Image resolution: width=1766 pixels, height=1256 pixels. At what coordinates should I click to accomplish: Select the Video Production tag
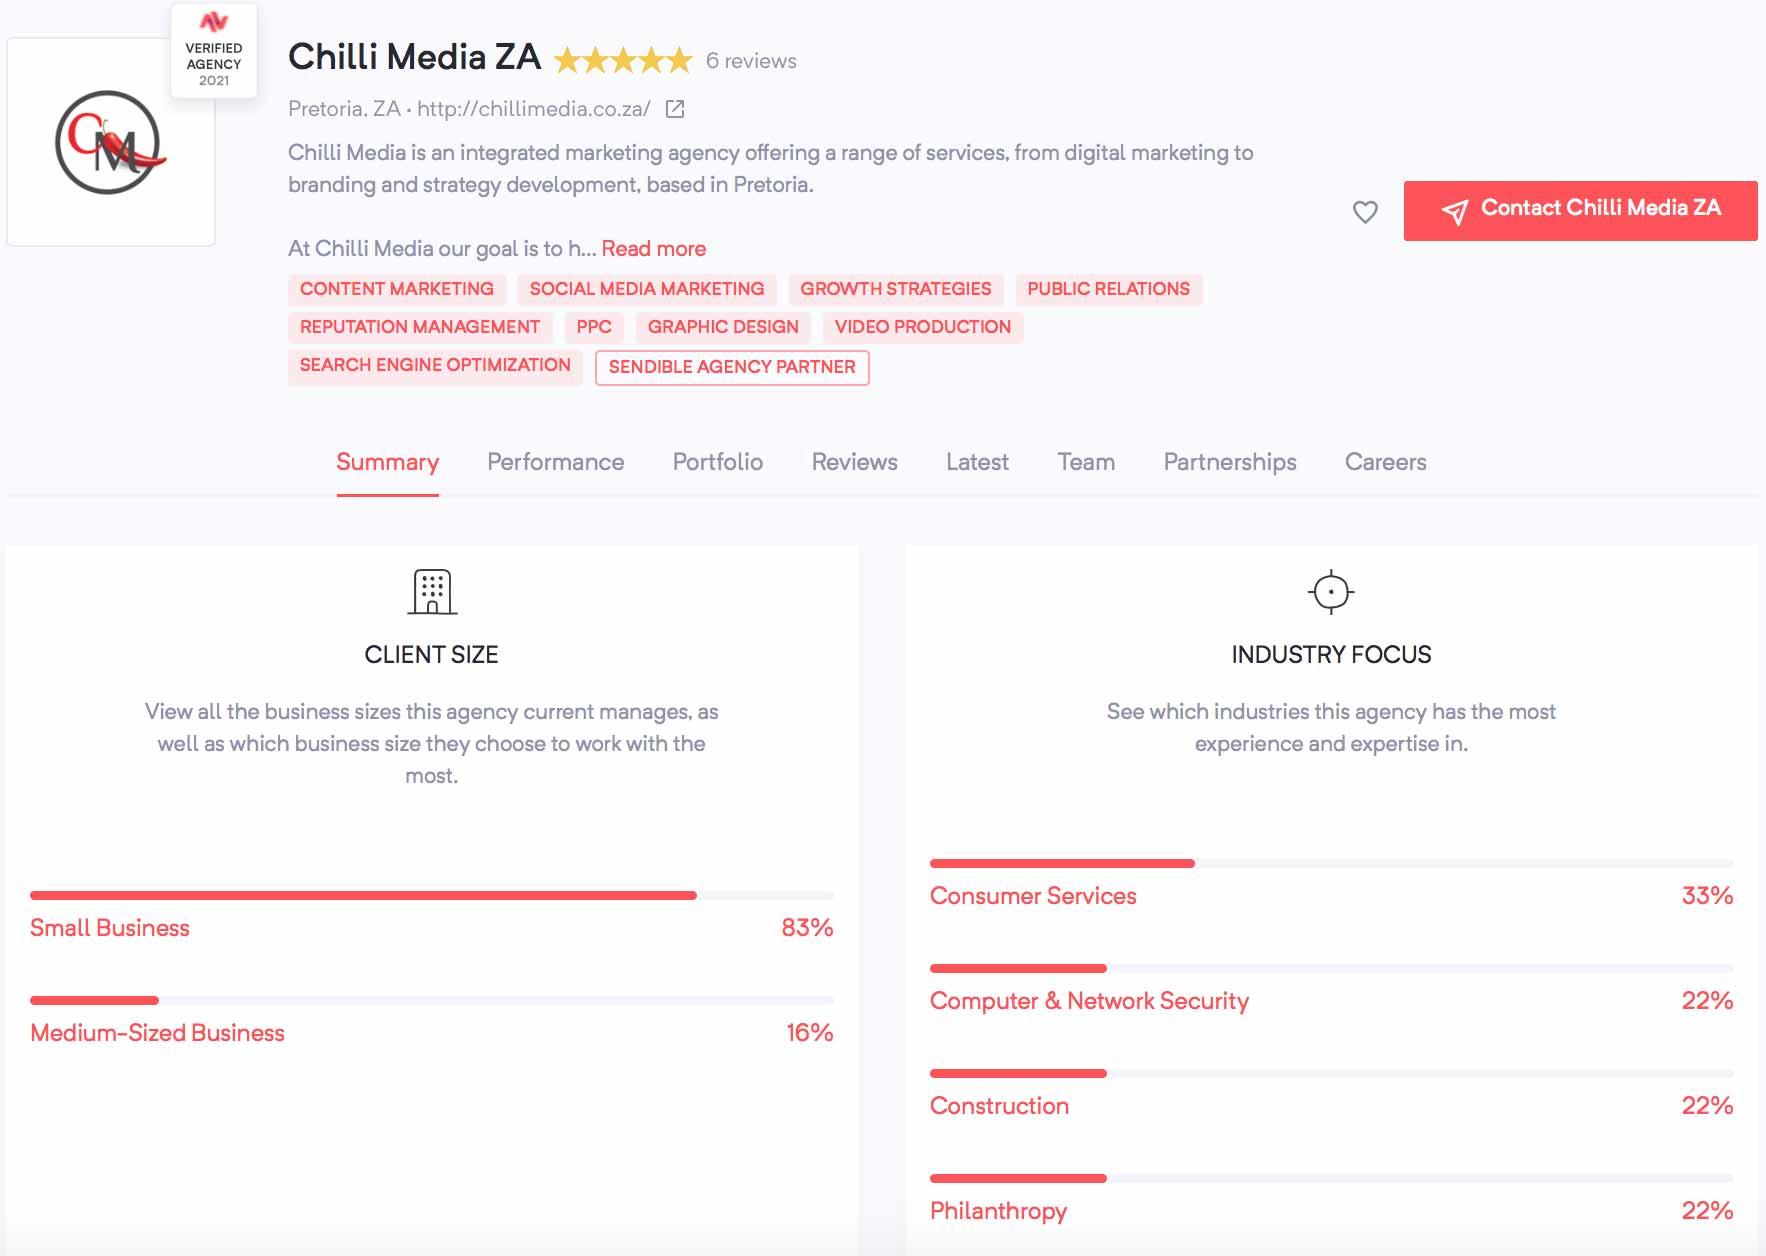point(923,327)
